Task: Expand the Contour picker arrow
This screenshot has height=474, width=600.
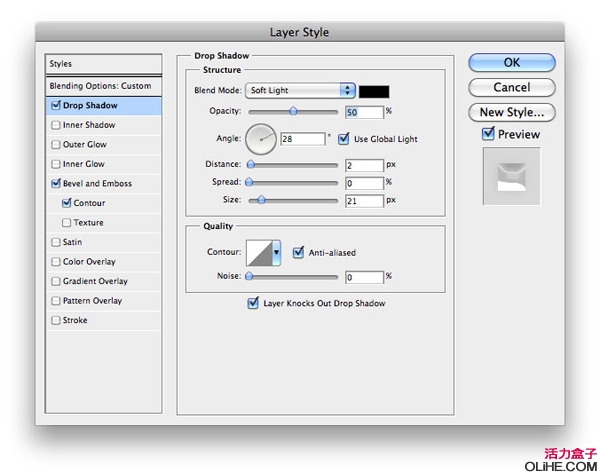Action: coord(276,252)
